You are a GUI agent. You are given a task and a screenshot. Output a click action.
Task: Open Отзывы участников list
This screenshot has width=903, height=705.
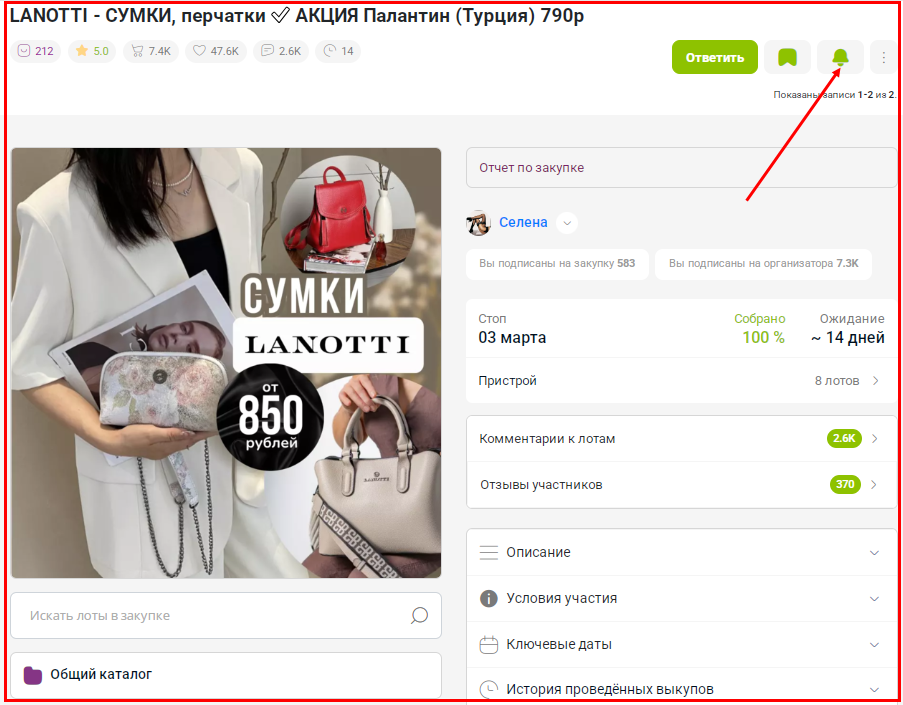pyautogui.click(x=681, y=485)
